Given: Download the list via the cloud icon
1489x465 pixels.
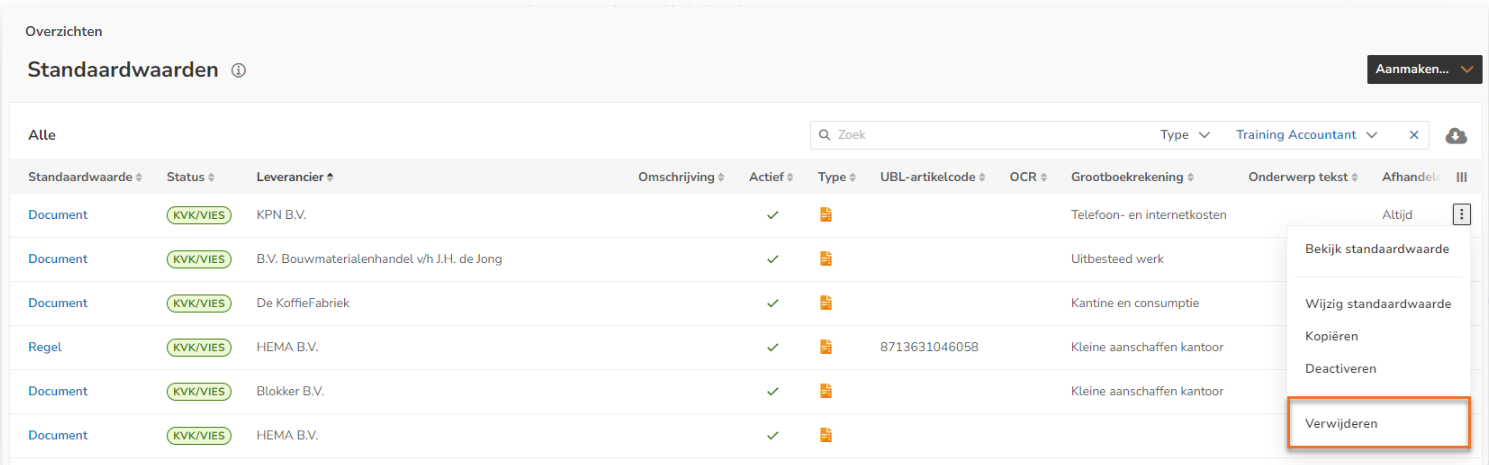Looking at the screenshot, I should [1457, 135].
